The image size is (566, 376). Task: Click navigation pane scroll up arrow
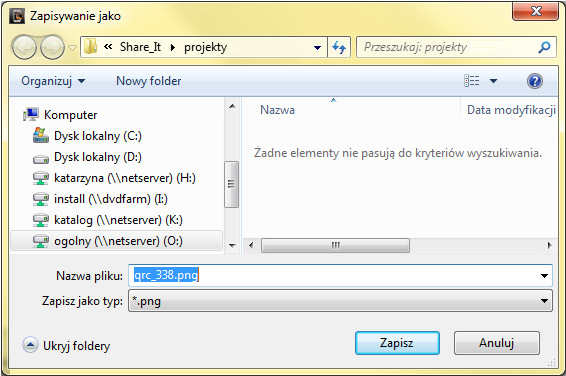pos(232,106)
